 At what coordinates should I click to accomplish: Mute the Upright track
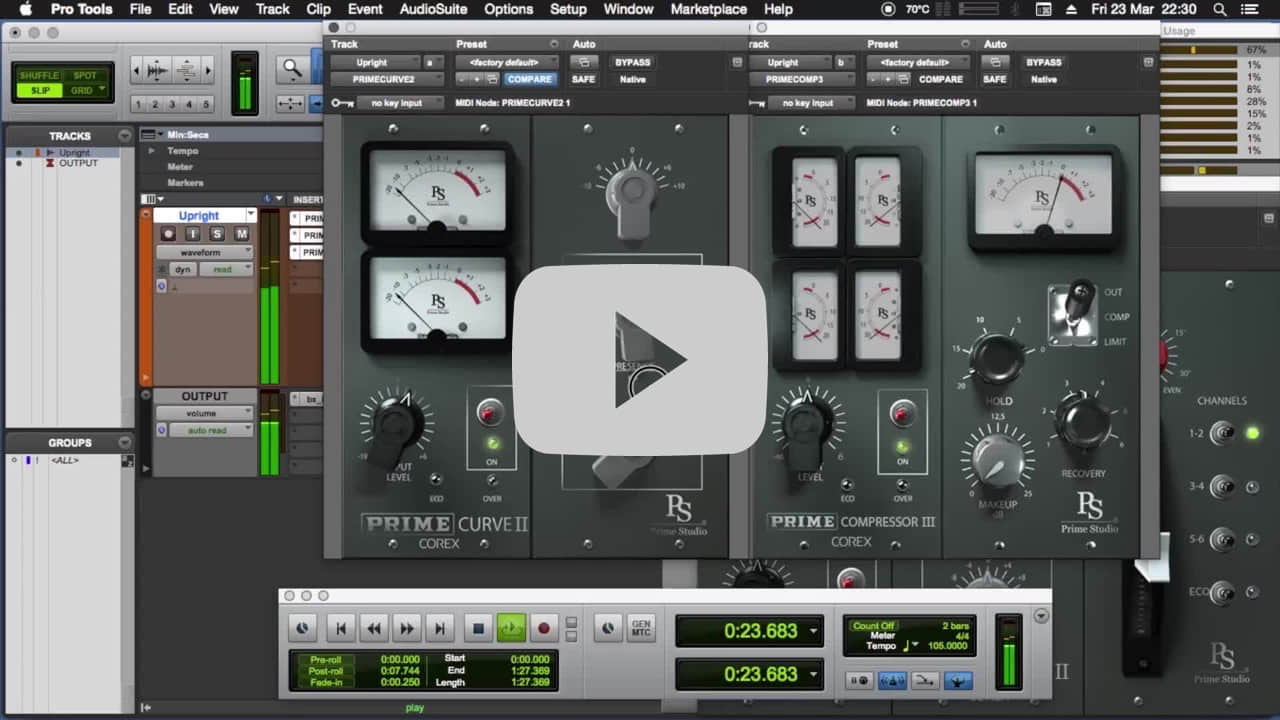(x=241, y=234)
